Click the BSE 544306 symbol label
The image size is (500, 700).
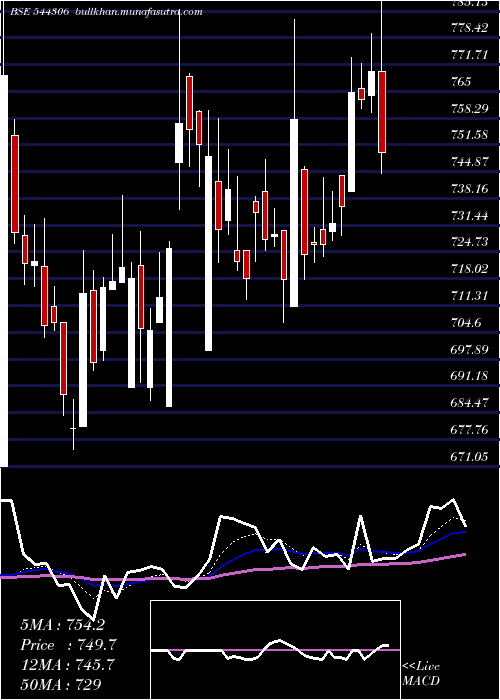[x=39, y=12]
